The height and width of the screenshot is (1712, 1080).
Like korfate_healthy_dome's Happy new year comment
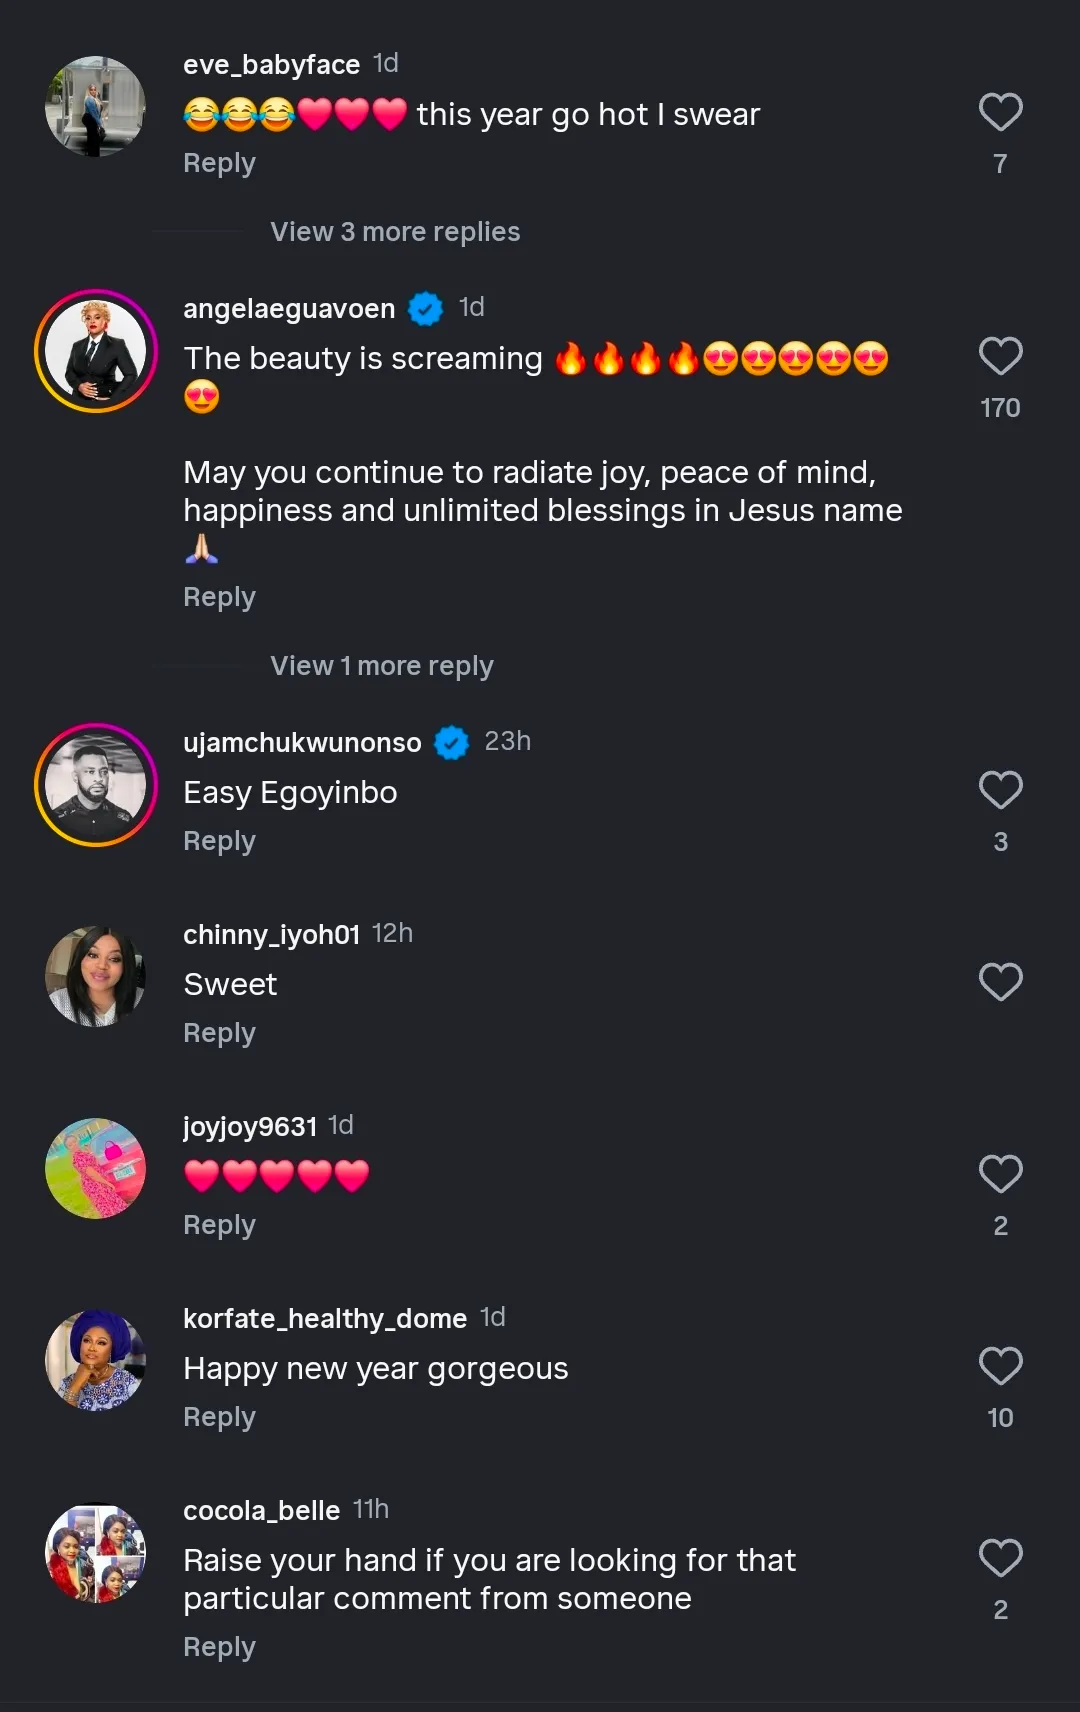[x=1000, y=1366]
